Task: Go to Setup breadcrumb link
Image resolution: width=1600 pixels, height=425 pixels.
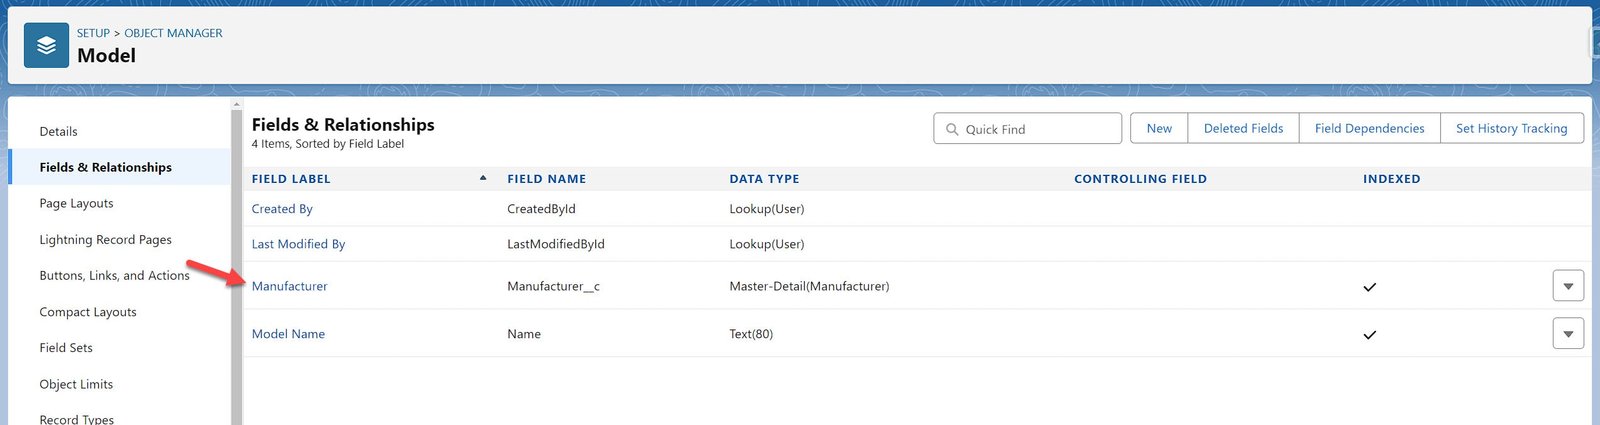Action: coord(93,33)
